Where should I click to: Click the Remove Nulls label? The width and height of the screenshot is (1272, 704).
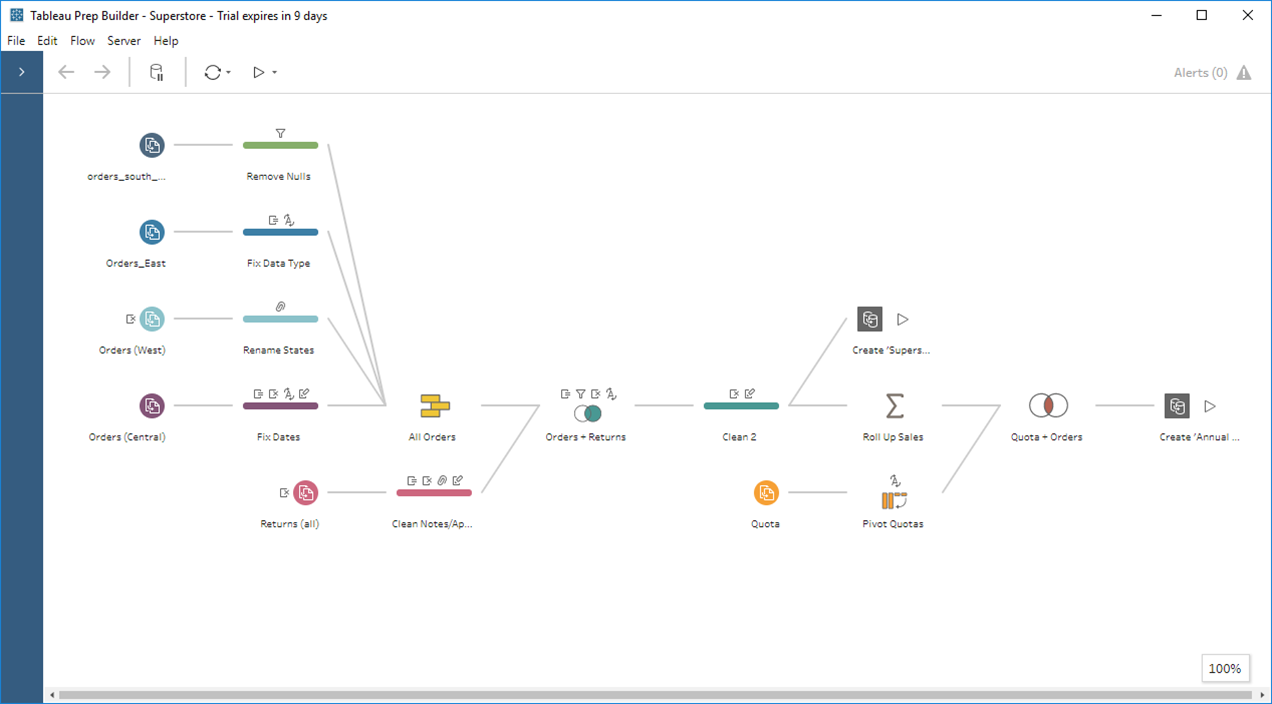[279, 177]
